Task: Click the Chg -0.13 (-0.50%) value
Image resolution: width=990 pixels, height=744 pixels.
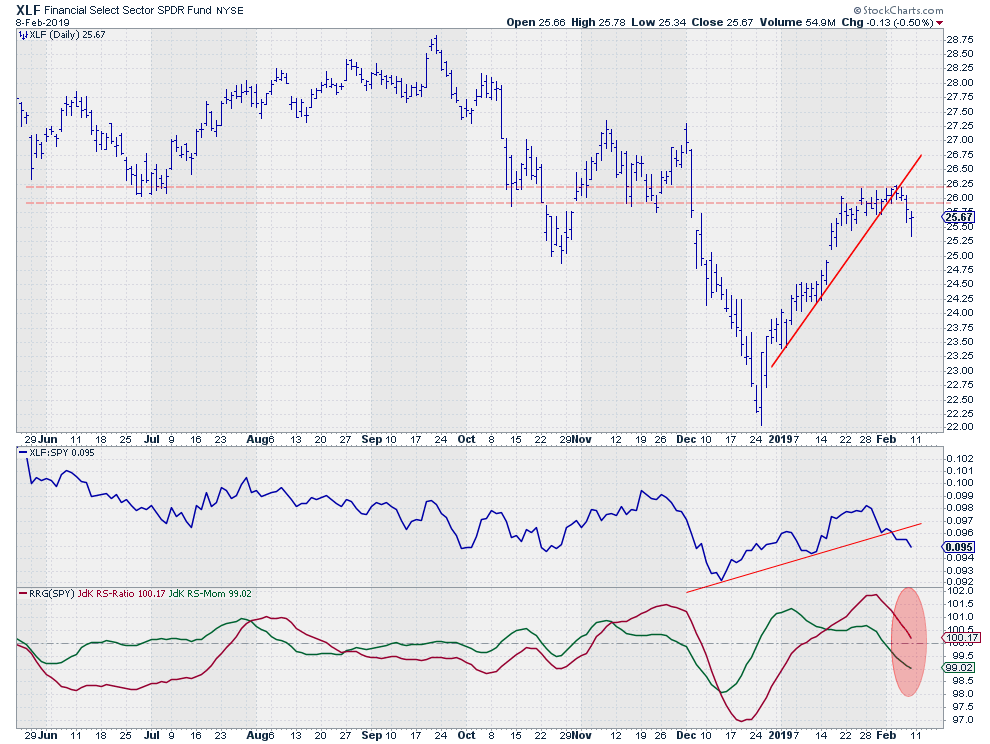Action: click(x=887, y=22)
